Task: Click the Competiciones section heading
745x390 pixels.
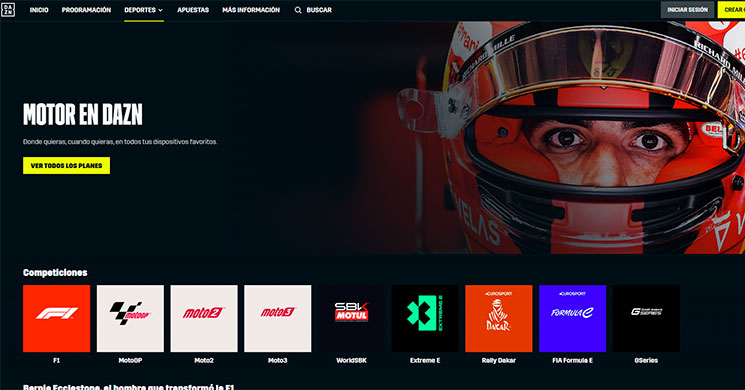Action: coord(55,273)
